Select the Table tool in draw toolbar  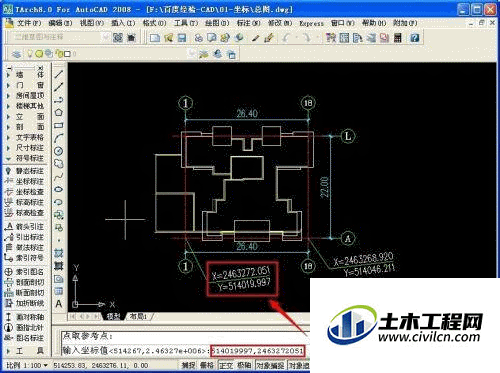pyautogui.click(x=59, y=291)
